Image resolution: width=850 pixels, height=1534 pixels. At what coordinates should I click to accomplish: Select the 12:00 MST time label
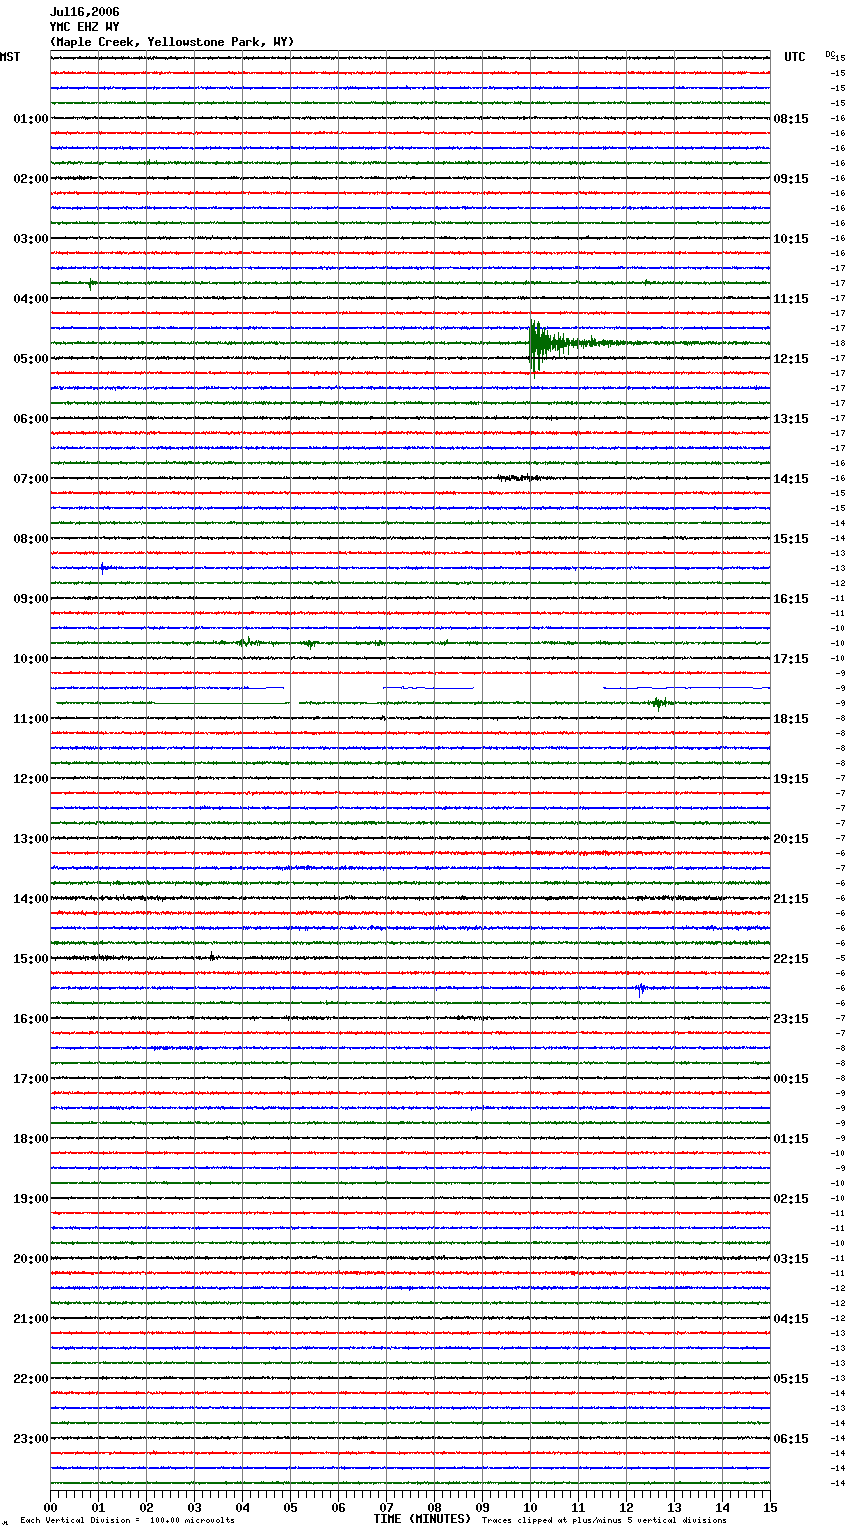[x=31, y=779]
